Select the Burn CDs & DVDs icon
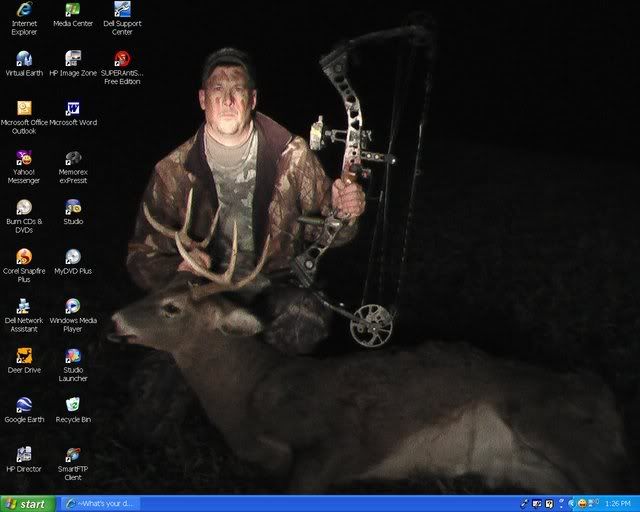640x512 pixels. tap(24, 216)
